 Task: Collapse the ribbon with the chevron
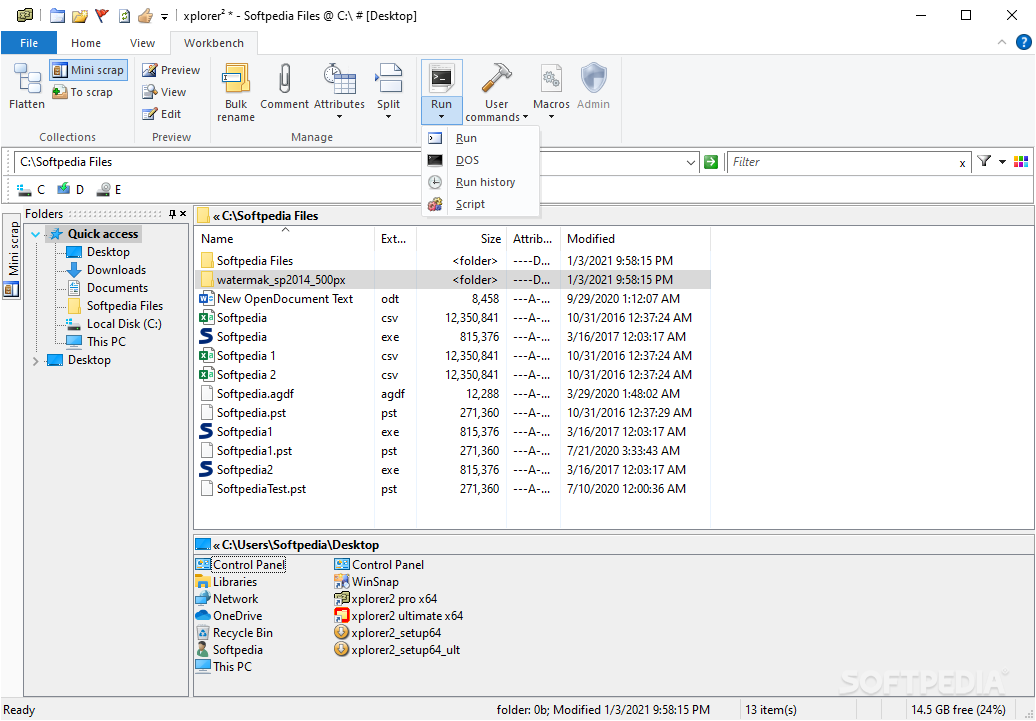(x=1002, y=42)
